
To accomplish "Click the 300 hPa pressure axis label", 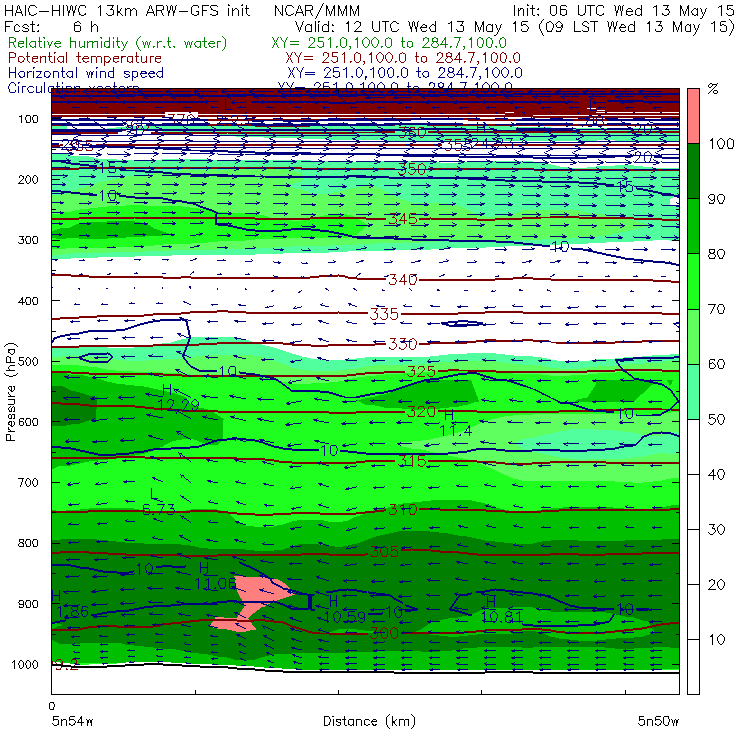I will click(28, 240).
